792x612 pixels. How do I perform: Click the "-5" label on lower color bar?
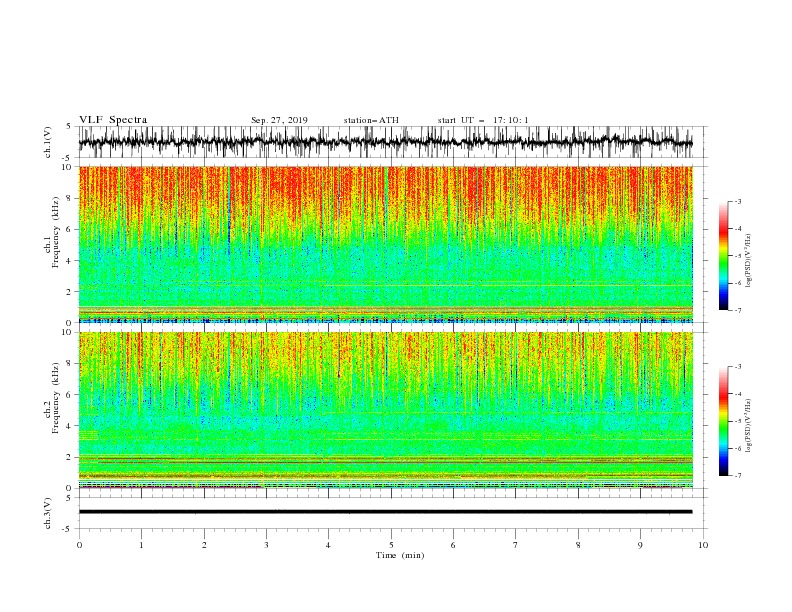[738, 421]
